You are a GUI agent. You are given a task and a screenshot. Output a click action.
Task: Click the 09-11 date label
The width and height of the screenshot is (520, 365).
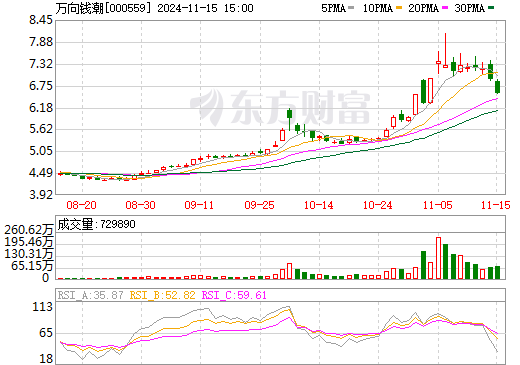[x=199, y=205]
